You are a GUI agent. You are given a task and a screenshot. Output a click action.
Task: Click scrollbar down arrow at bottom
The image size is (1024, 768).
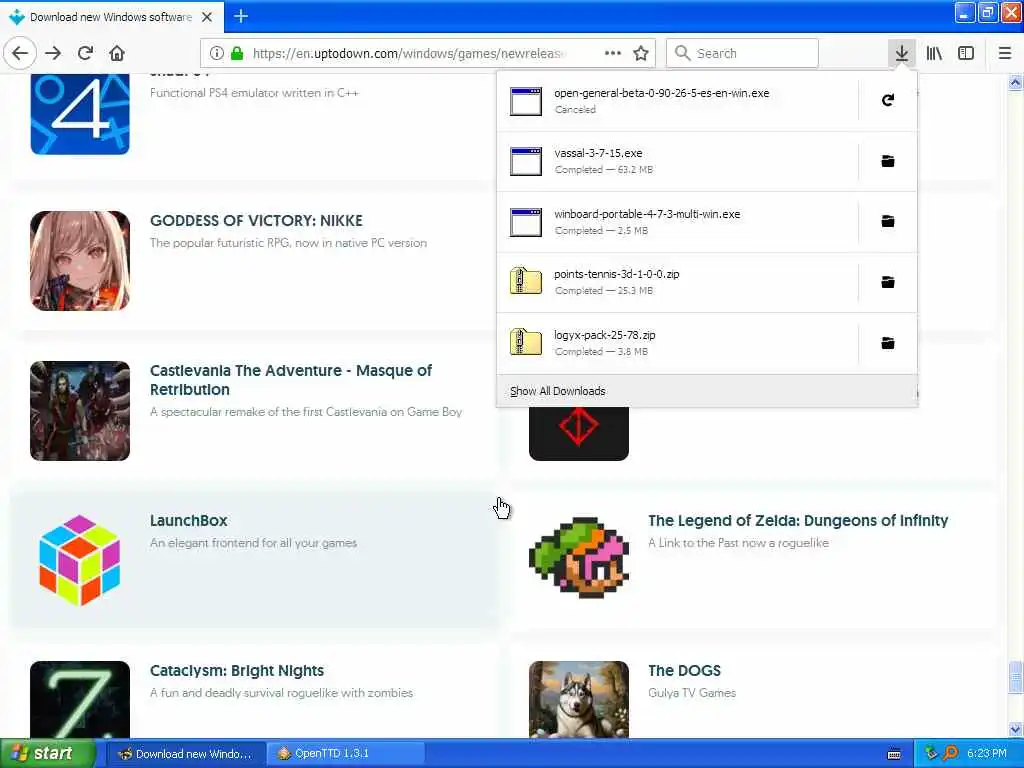click(1016, 729)
